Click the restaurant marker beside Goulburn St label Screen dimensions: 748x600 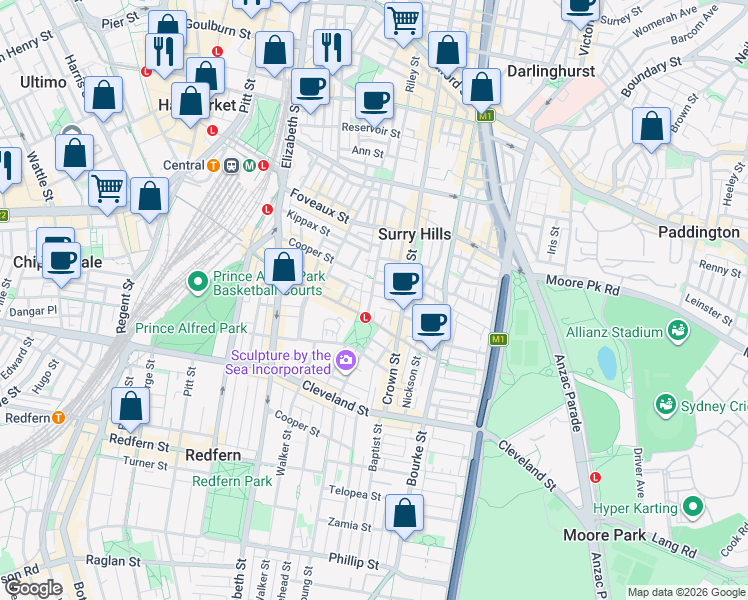[x=165, y=52]
